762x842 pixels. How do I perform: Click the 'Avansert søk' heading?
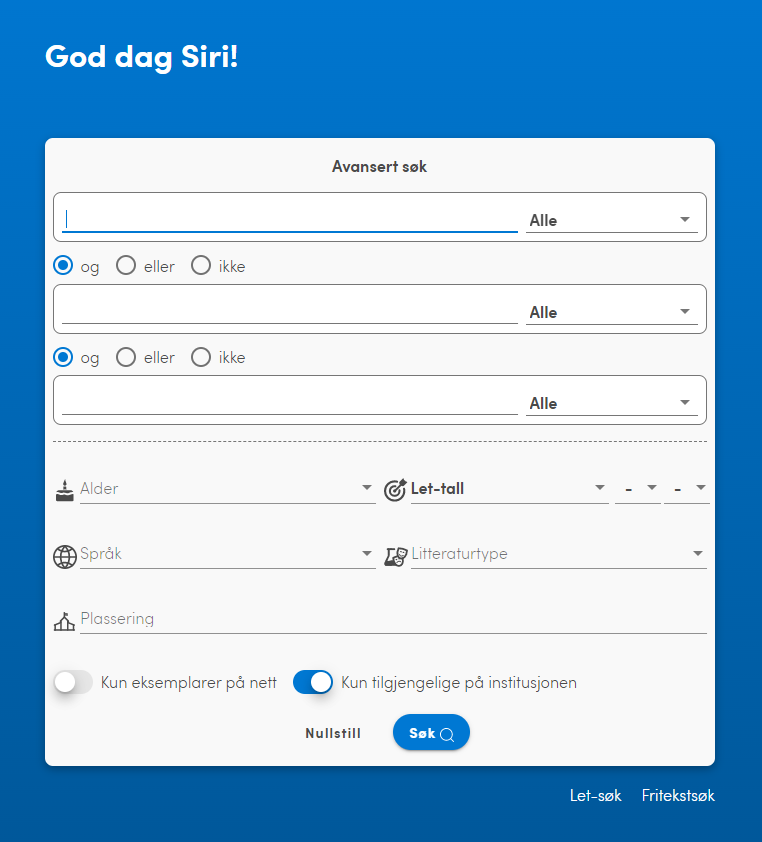pyautogui.click(x=380, y=166)
